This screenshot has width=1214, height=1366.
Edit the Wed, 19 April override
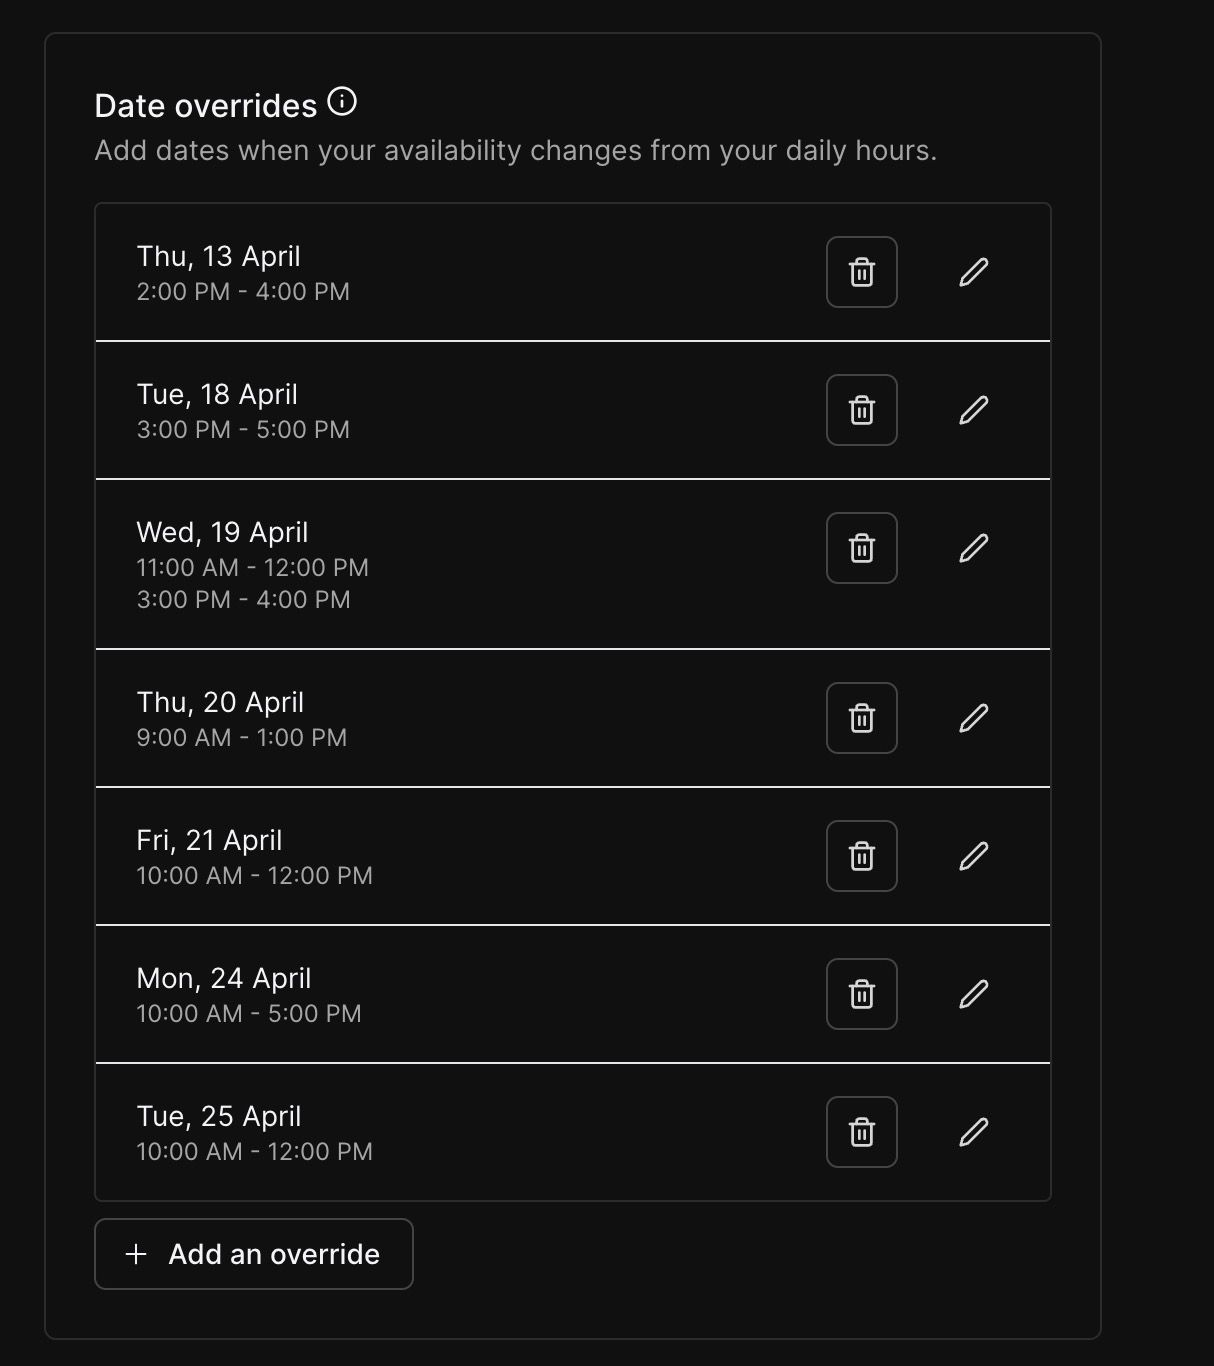coord(974,547)
